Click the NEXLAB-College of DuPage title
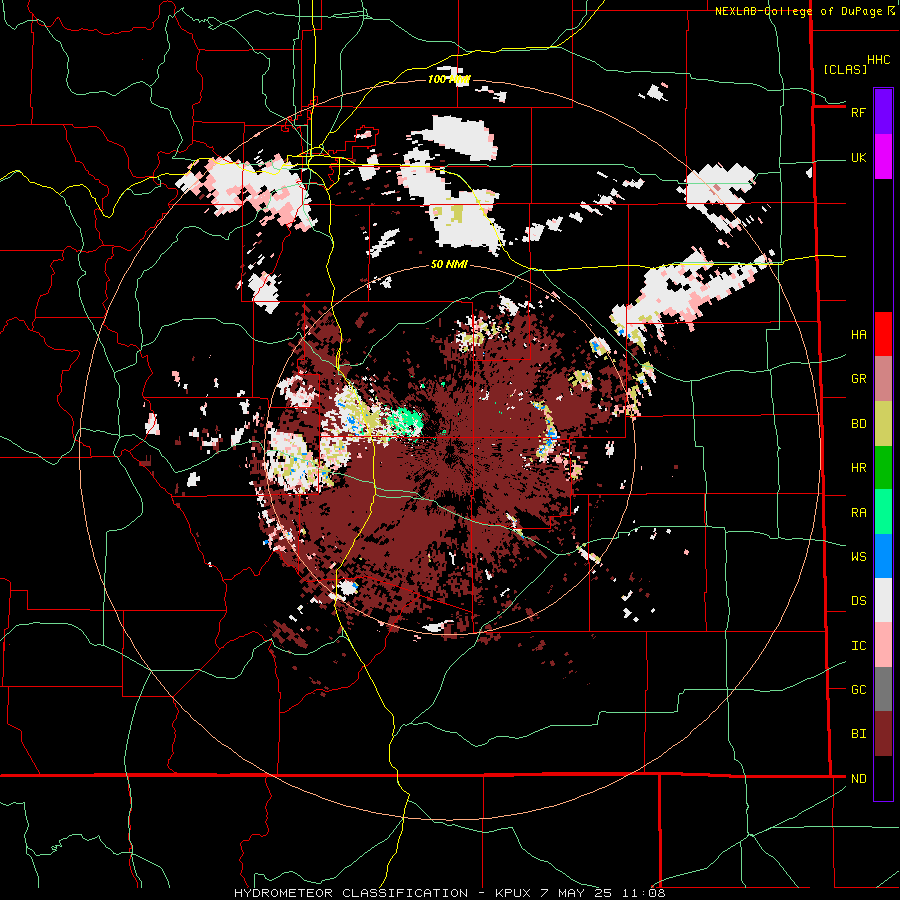Screen dimensions: 900x900 799,11
